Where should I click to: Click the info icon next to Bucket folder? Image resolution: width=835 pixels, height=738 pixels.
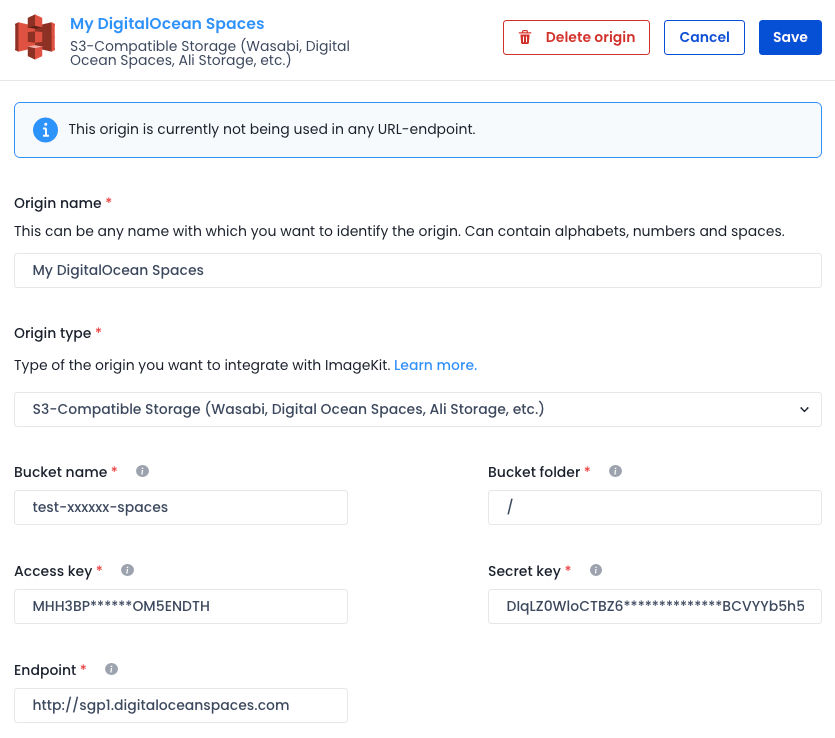(x=615, y=471)
